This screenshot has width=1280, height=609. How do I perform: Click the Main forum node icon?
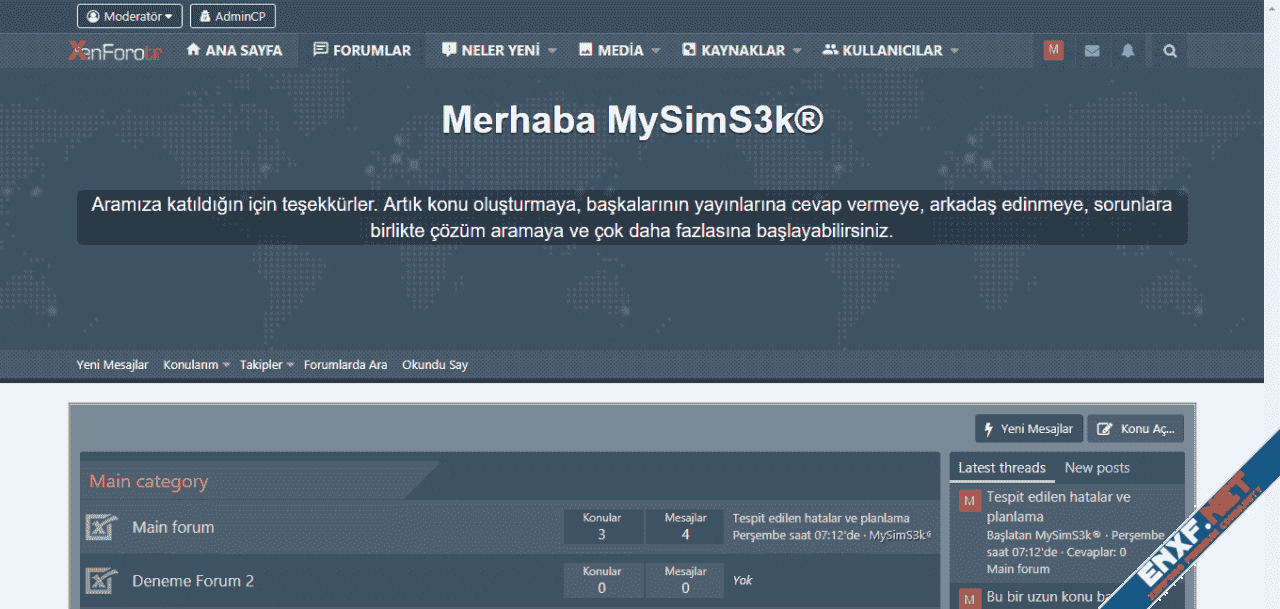pyautogui.click(x=101, y=527)
